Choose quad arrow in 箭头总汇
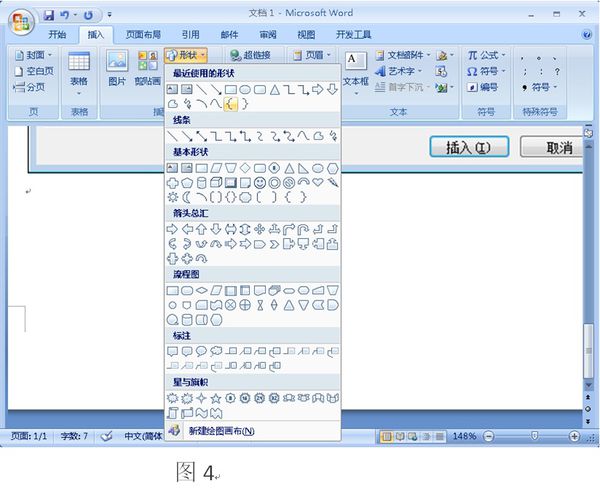Screen dimensions: 600x492 pos(259,229)
